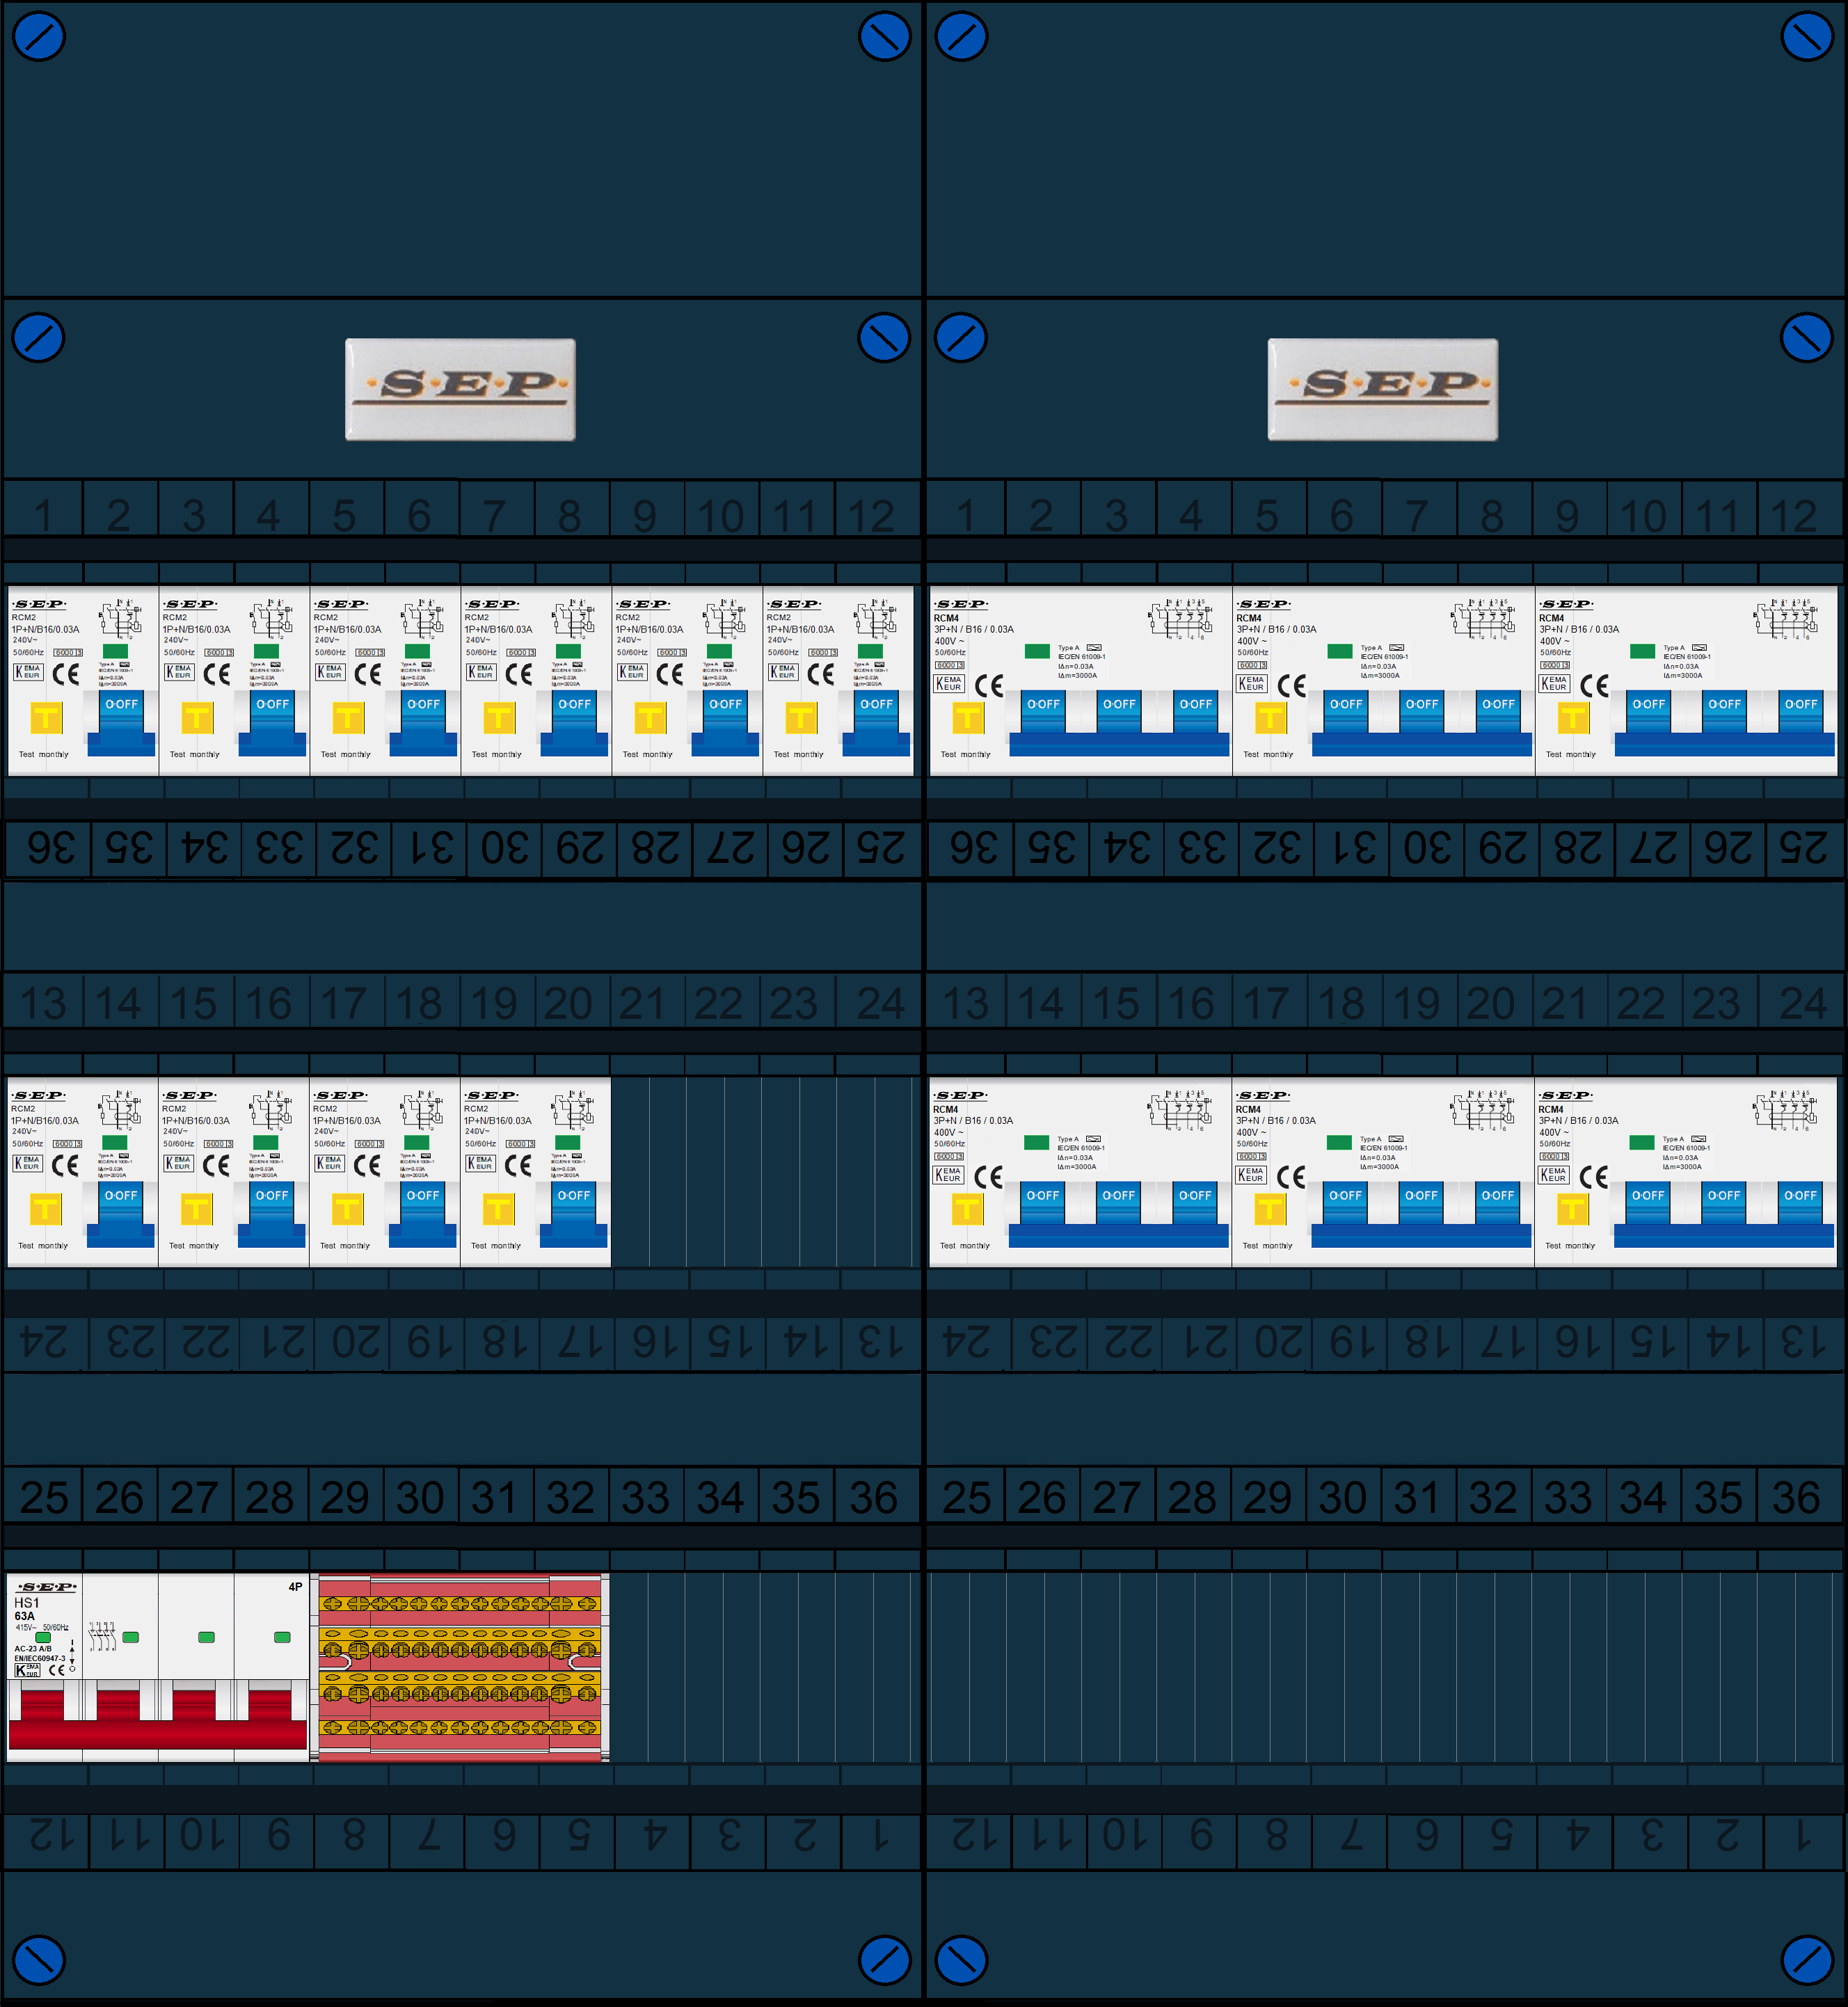
Task: Click green status indicator on right panel RCM4 at modules 1-4
Action: [1037, 651]
